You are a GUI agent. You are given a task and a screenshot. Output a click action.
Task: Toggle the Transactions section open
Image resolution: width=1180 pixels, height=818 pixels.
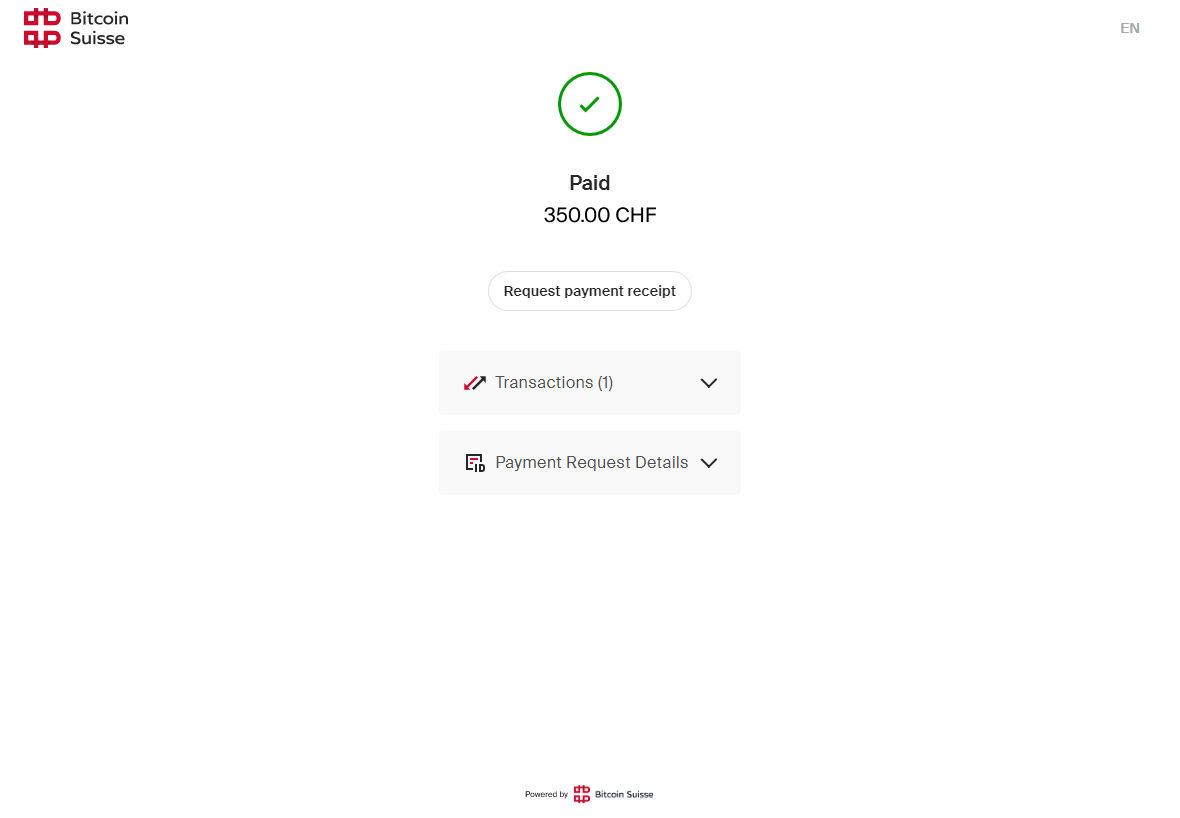point(590,382)
